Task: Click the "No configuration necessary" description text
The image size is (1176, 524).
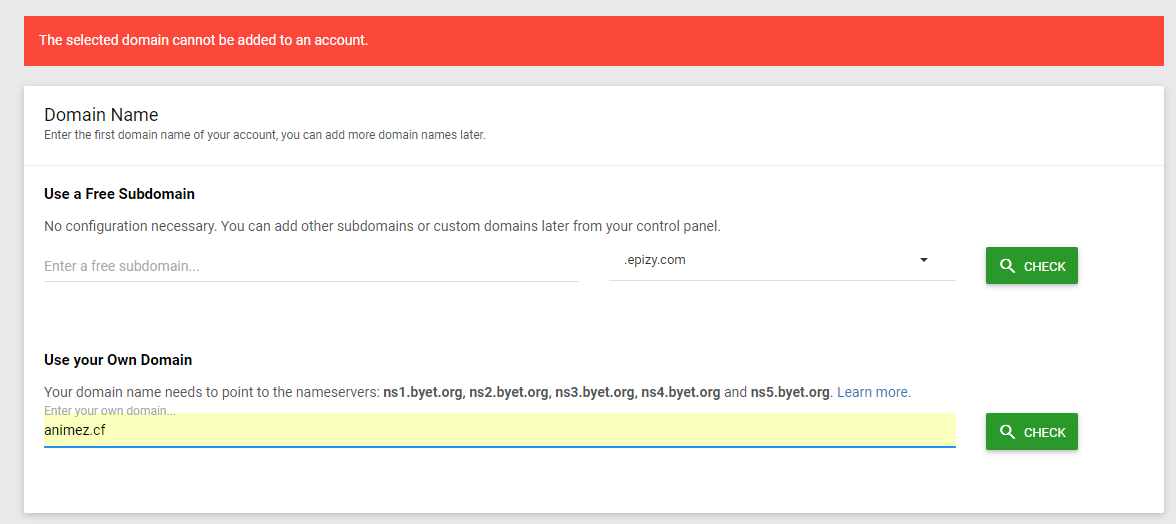Action: [382, 226]
